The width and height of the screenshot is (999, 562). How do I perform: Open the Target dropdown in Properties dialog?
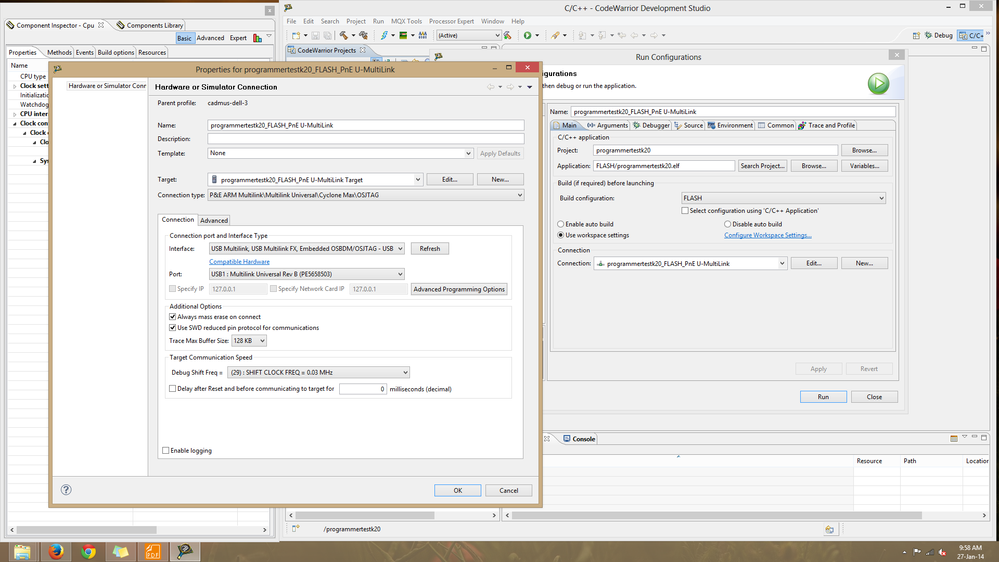click(418, 180)
